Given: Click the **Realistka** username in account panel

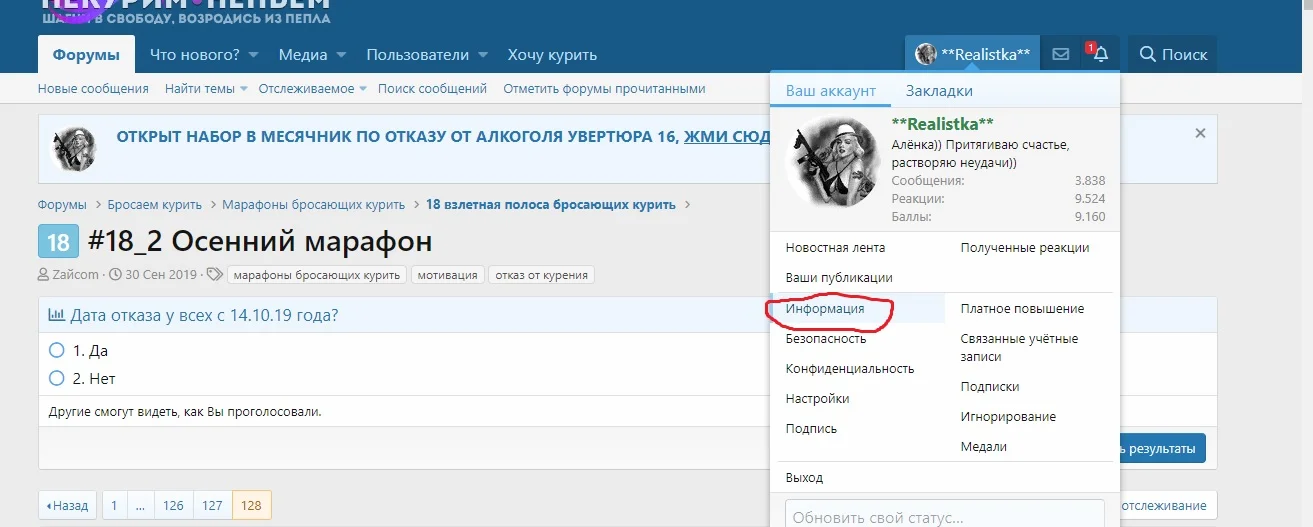Looking at the screenshot, I should pyautogui.click(x=942, y=124).
